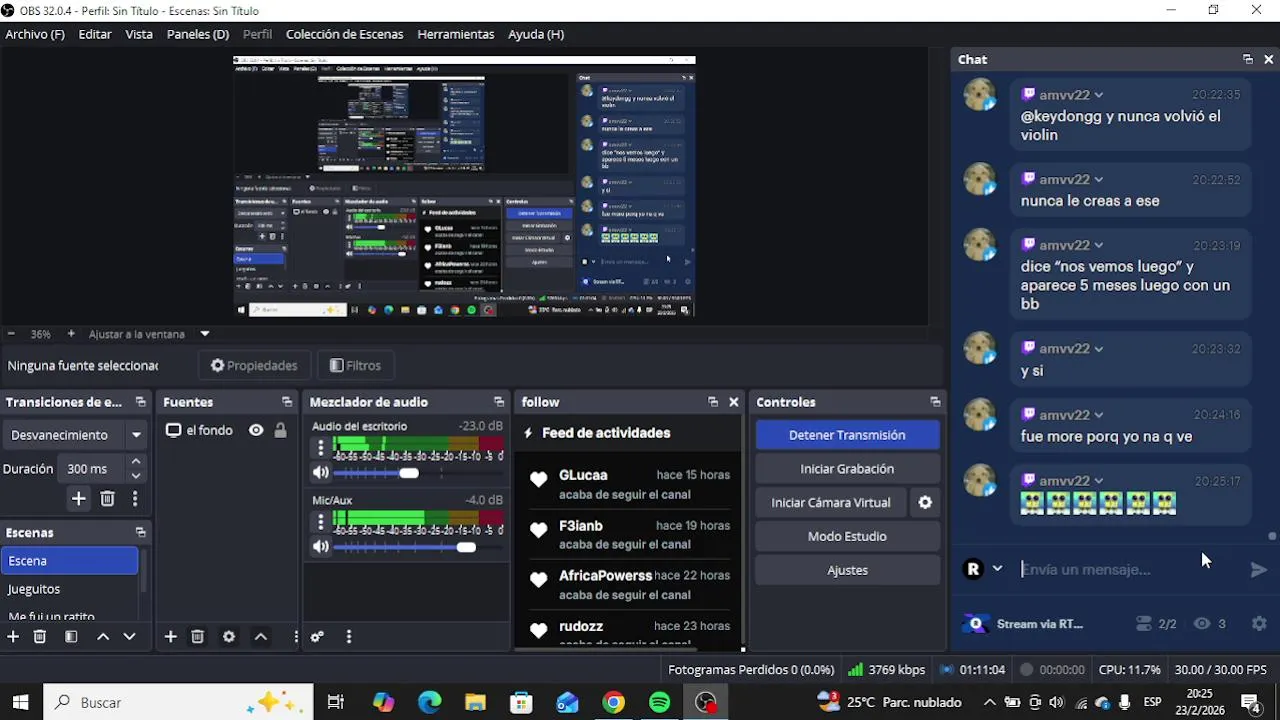Move the selected scene down
The image size is (1280, 720).
coord(129,636)
